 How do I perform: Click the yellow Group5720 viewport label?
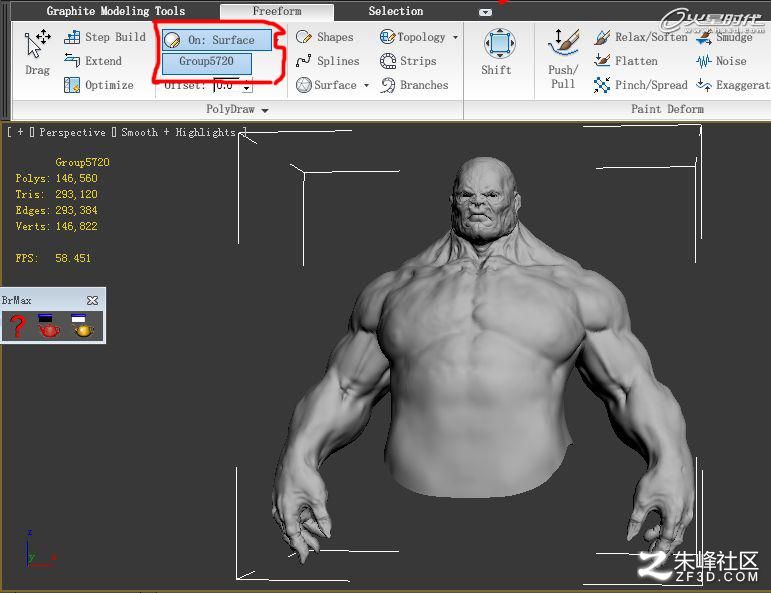[x=83, y=162]
